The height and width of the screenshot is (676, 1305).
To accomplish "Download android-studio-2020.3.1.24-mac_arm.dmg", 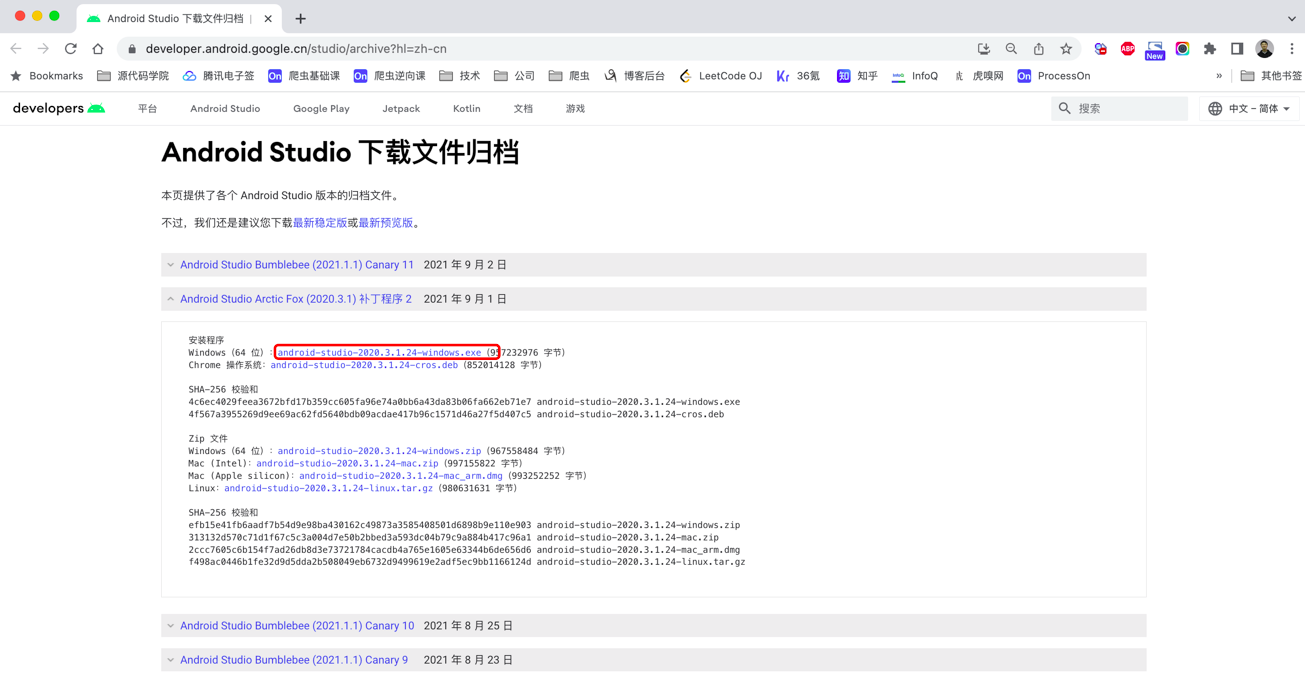I will click(401, 476).
